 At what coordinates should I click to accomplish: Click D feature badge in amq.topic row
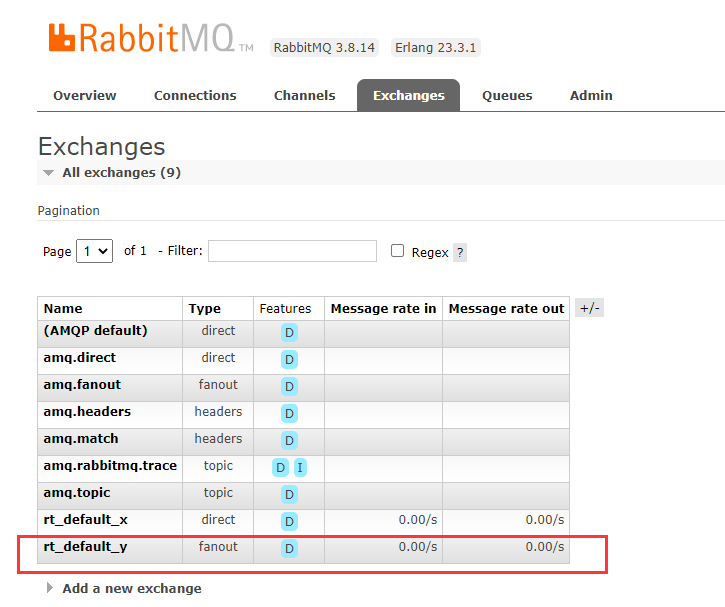(x=289, y=494)
